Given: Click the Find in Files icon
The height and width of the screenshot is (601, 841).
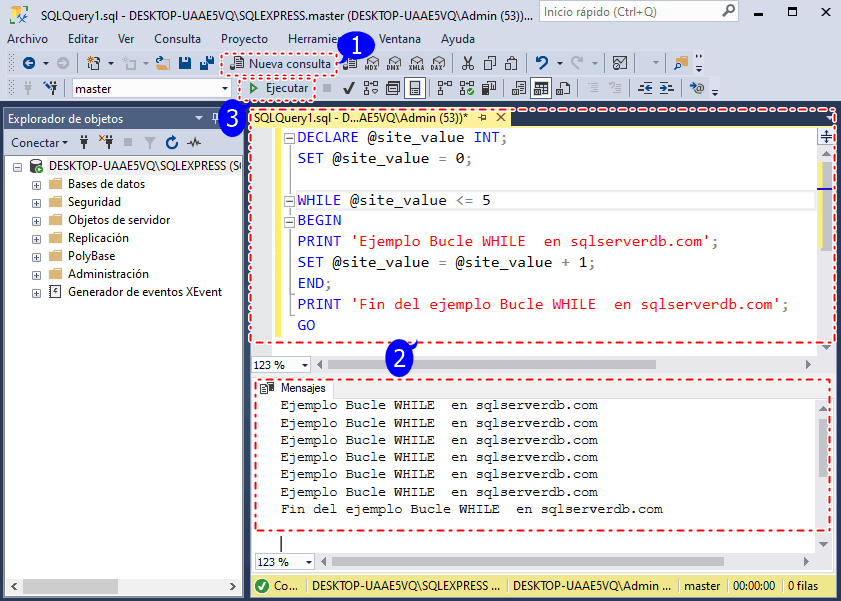Looking at the screenshot, I should [681, 63].
